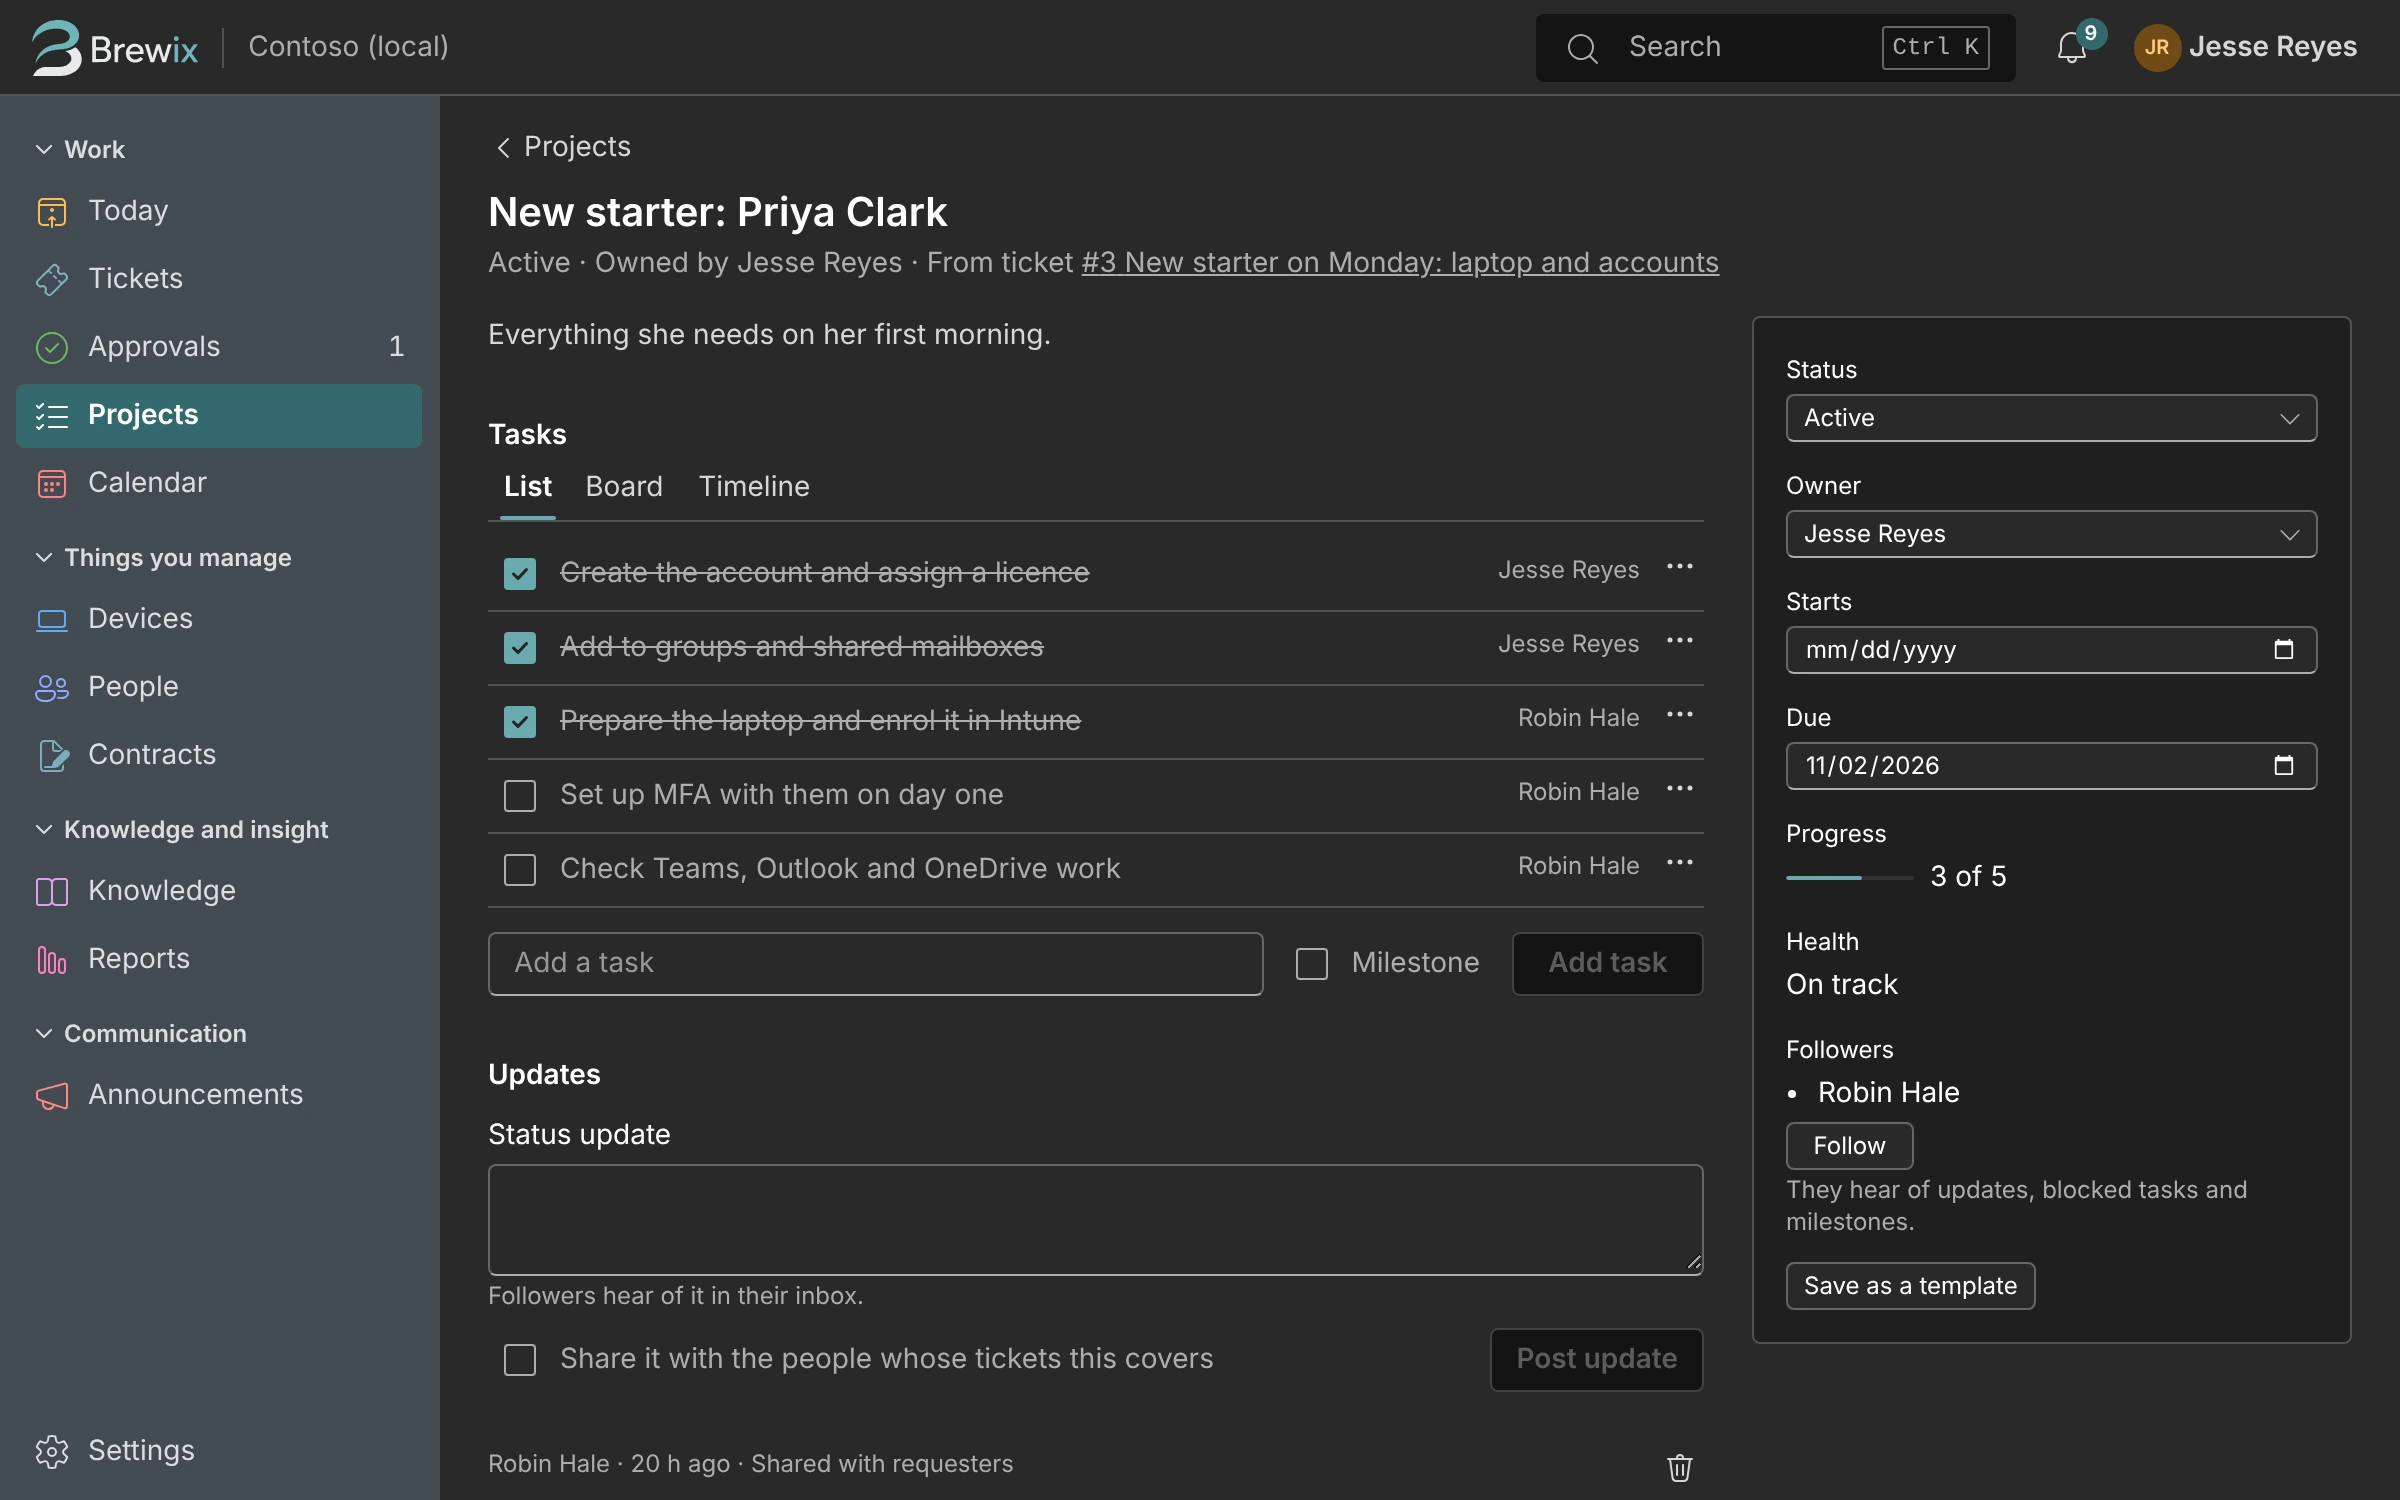Check 'Check Teams, Outlook and OneDrive work'
The width and height of the screenshot is (2400, 1500).
(520, 870)
